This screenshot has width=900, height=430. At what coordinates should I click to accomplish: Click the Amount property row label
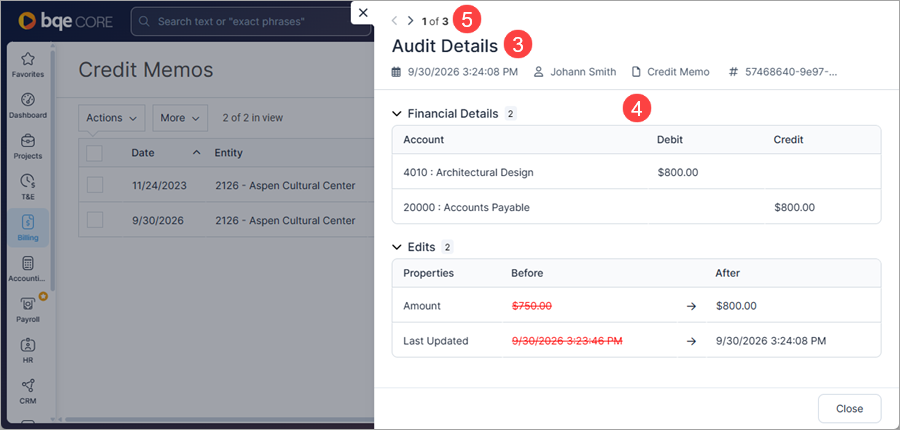(422, 306)
